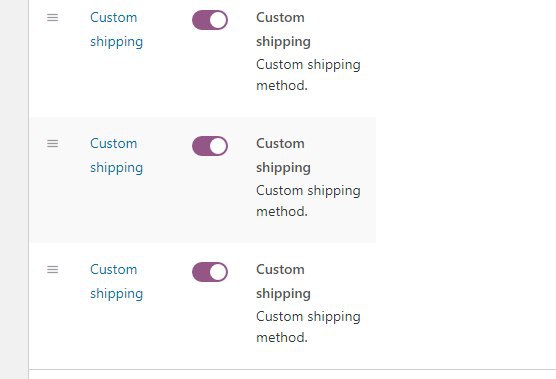The height and width of the screenshot is (379, 556).
Task: Open the top Custom shipping link
Action: (116, 29)
